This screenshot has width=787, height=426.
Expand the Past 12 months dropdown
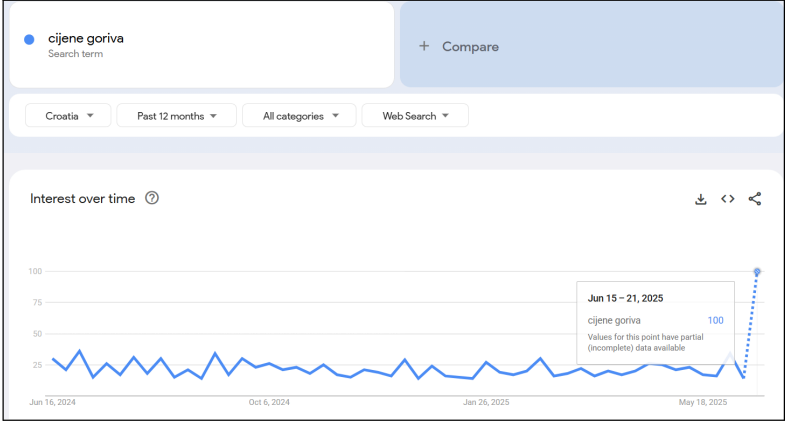[x=177, y=116]
